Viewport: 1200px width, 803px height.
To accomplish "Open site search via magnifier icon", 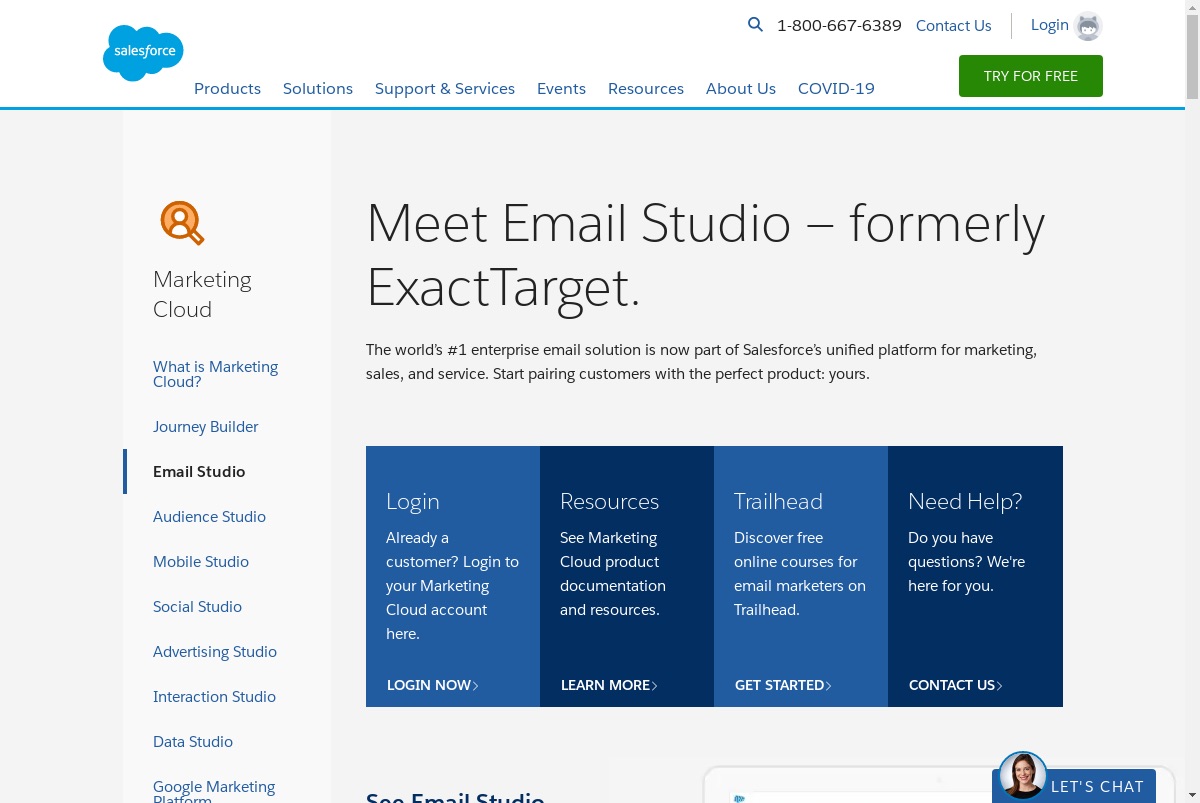I will (x=755, y=25).
